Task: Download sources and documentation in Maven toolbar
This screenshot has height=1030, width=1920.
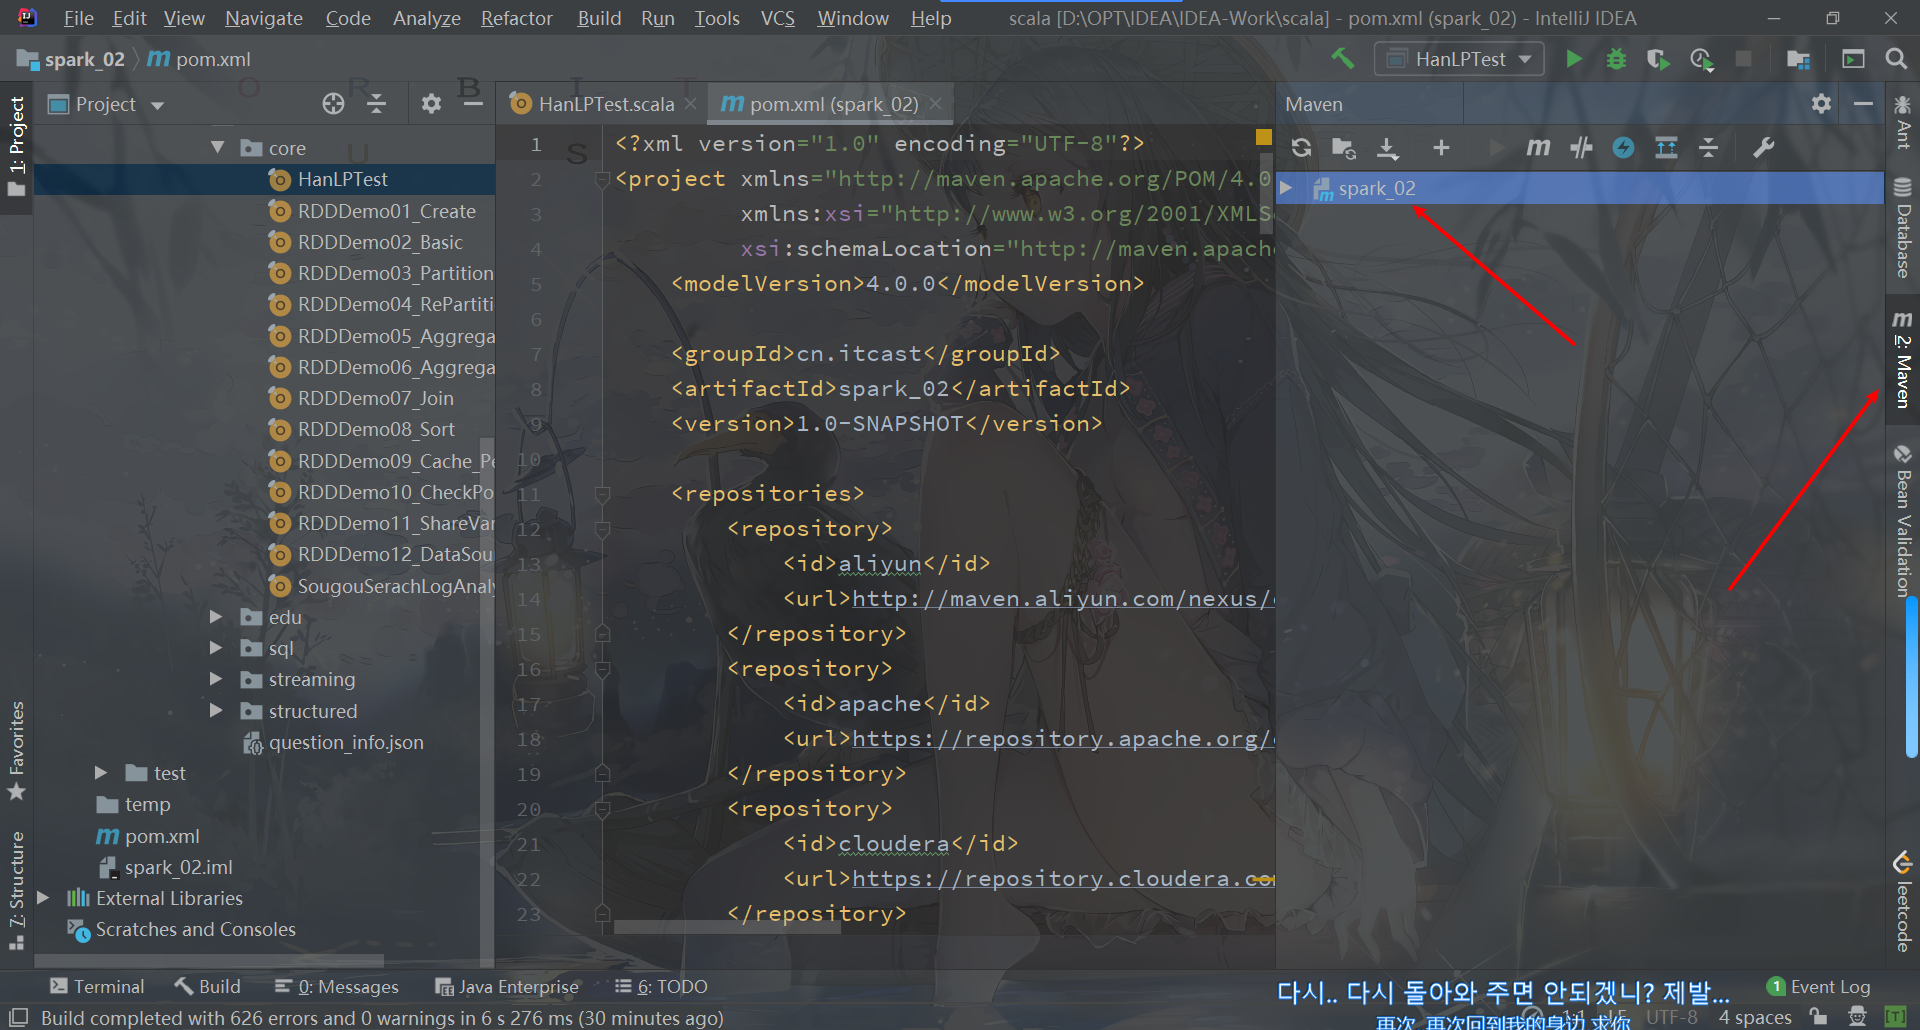Action: 1388,148
